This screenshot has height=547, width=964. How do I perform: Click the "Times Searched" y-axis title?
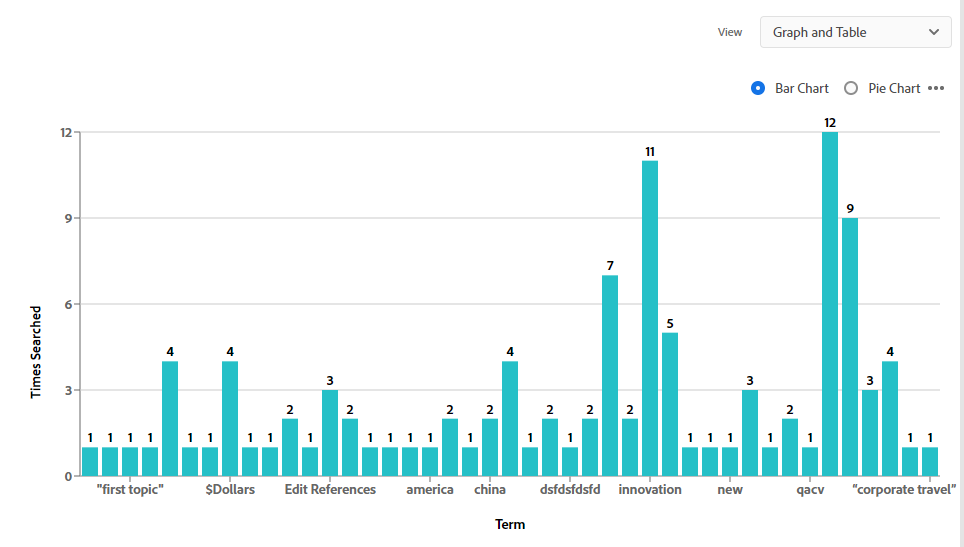36,352
